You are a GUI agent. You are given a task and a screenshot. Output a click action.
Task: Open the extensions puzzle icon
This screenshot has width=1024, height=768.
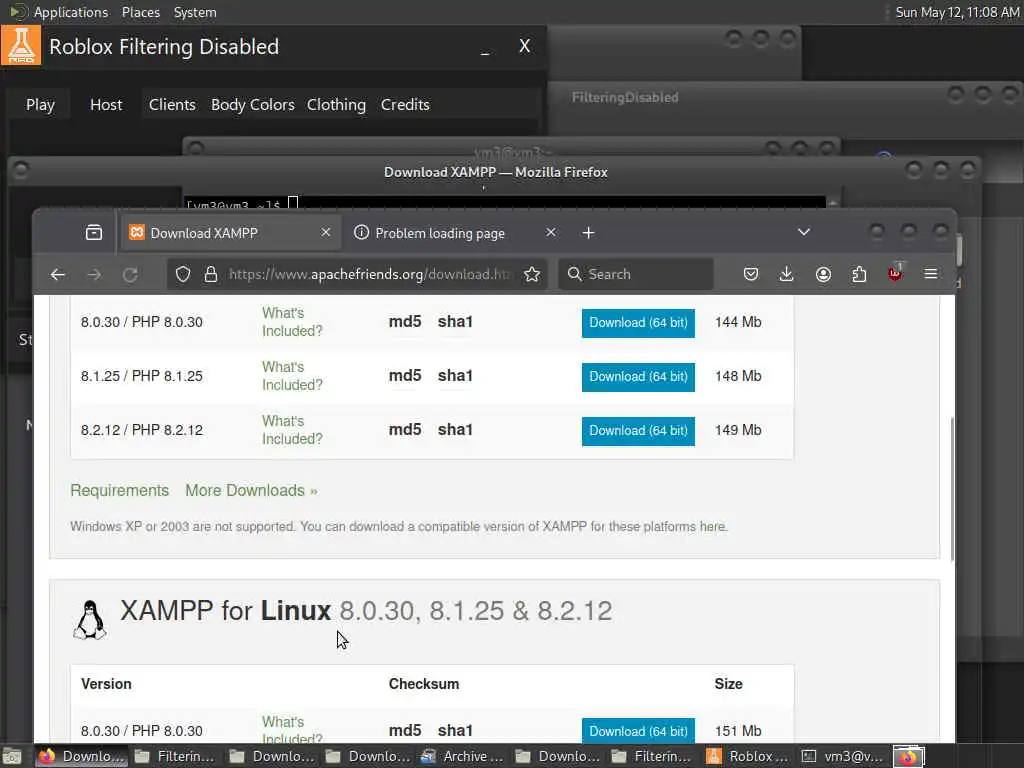coord(859,274)
